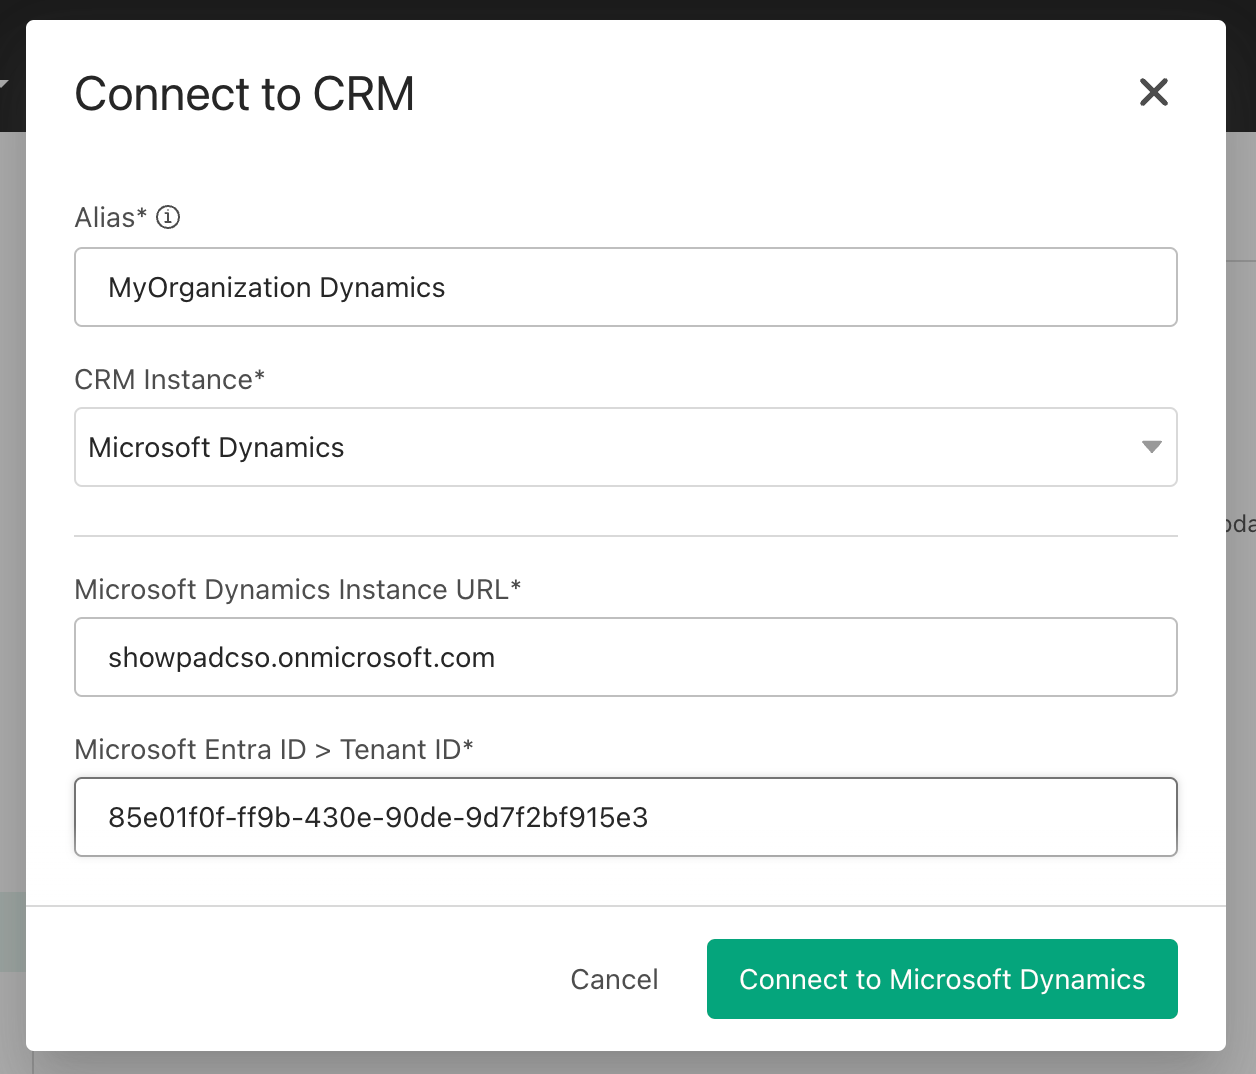
Task: Focus the Microsoft Dynamics Instance URL field
Action: coord(626,657)
